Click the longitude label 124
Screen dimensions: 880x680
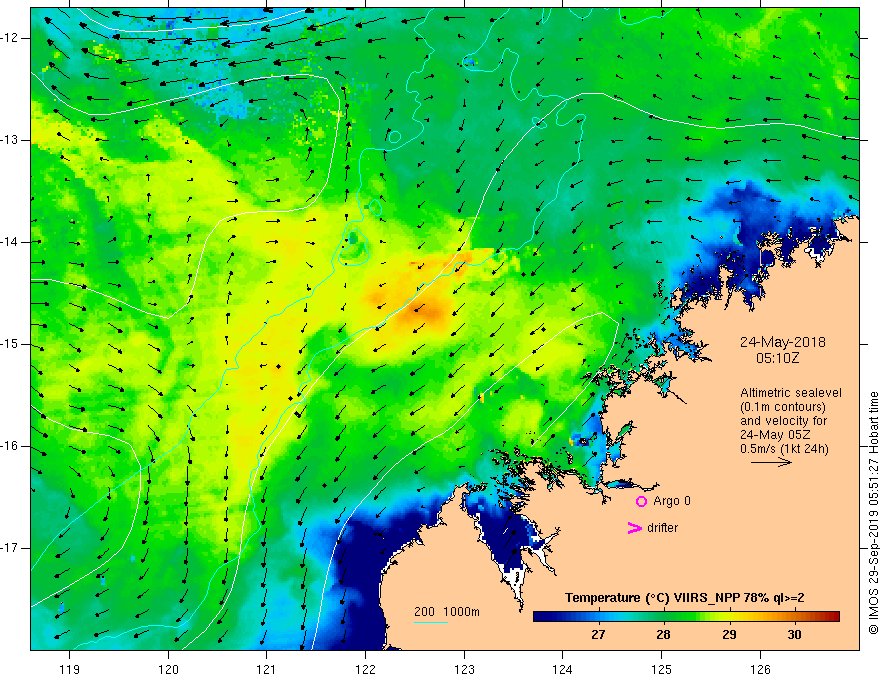(563, 669)
